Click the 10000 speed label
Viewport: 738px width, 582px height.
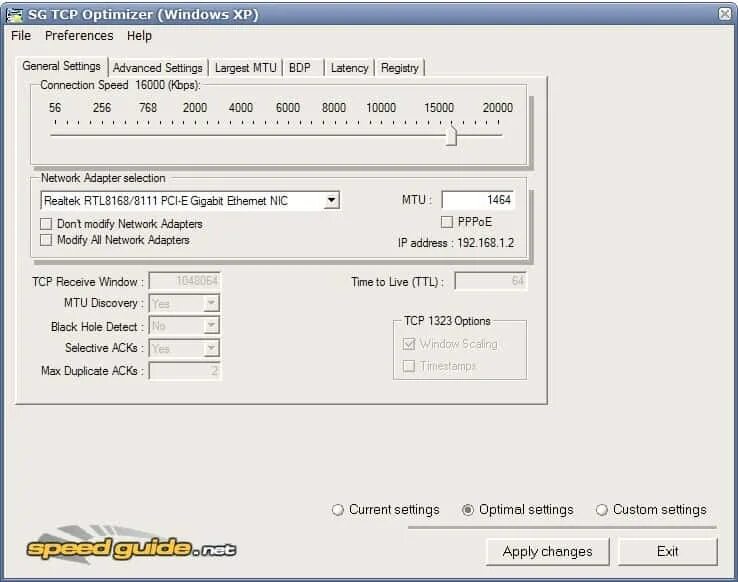[381, 108]
